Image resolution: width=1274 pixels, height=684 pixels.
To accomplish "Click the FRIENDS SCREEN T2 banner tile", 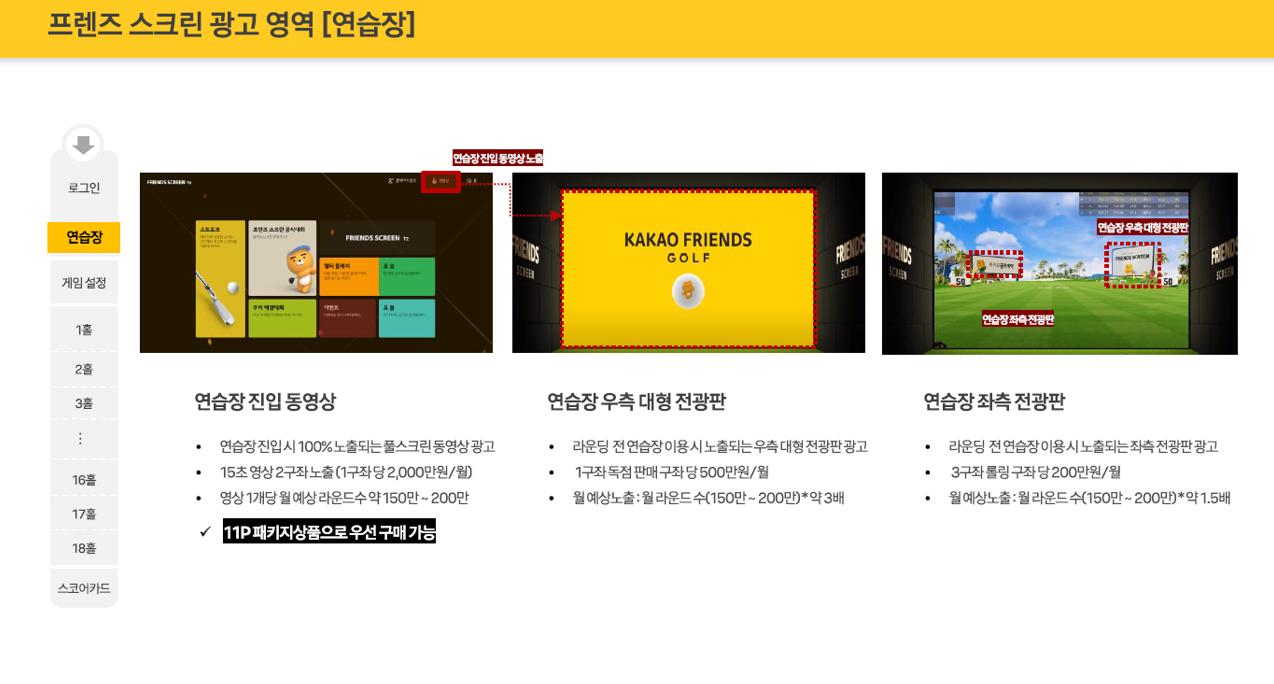I will [378, 238].
